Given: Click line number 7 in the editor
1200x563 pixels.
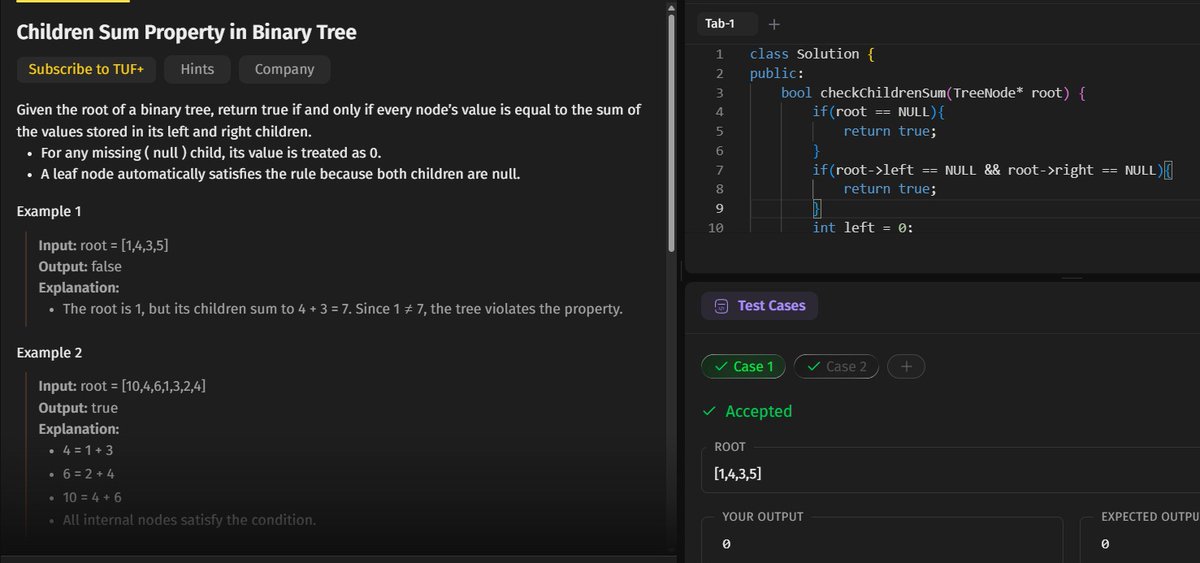Looking at the screenshot, I should click(x=719, y=170).
